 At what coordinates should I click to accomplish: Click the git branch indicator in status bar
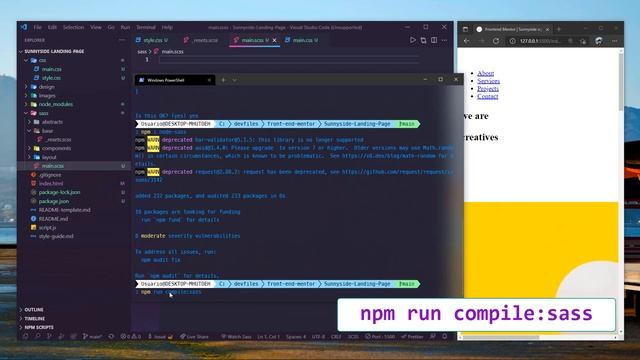tap(92, 337)
